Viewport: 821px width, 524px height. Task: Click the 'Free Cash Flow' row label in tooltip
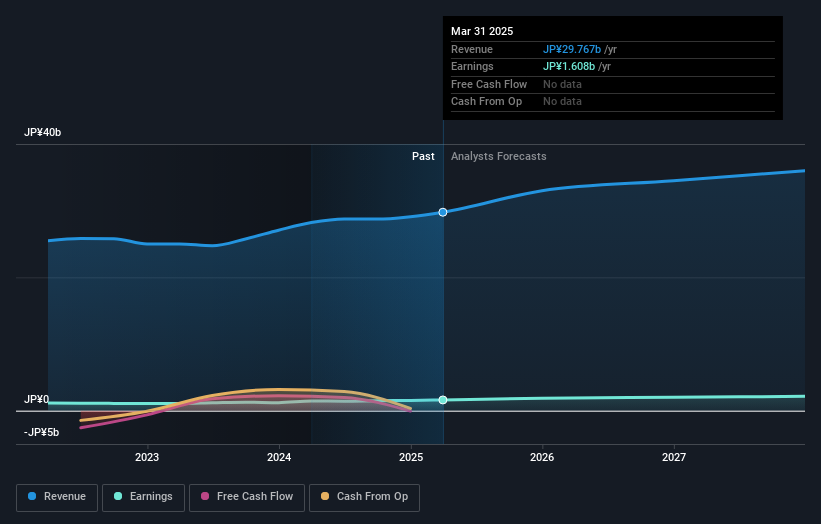(x=489, y=84)
